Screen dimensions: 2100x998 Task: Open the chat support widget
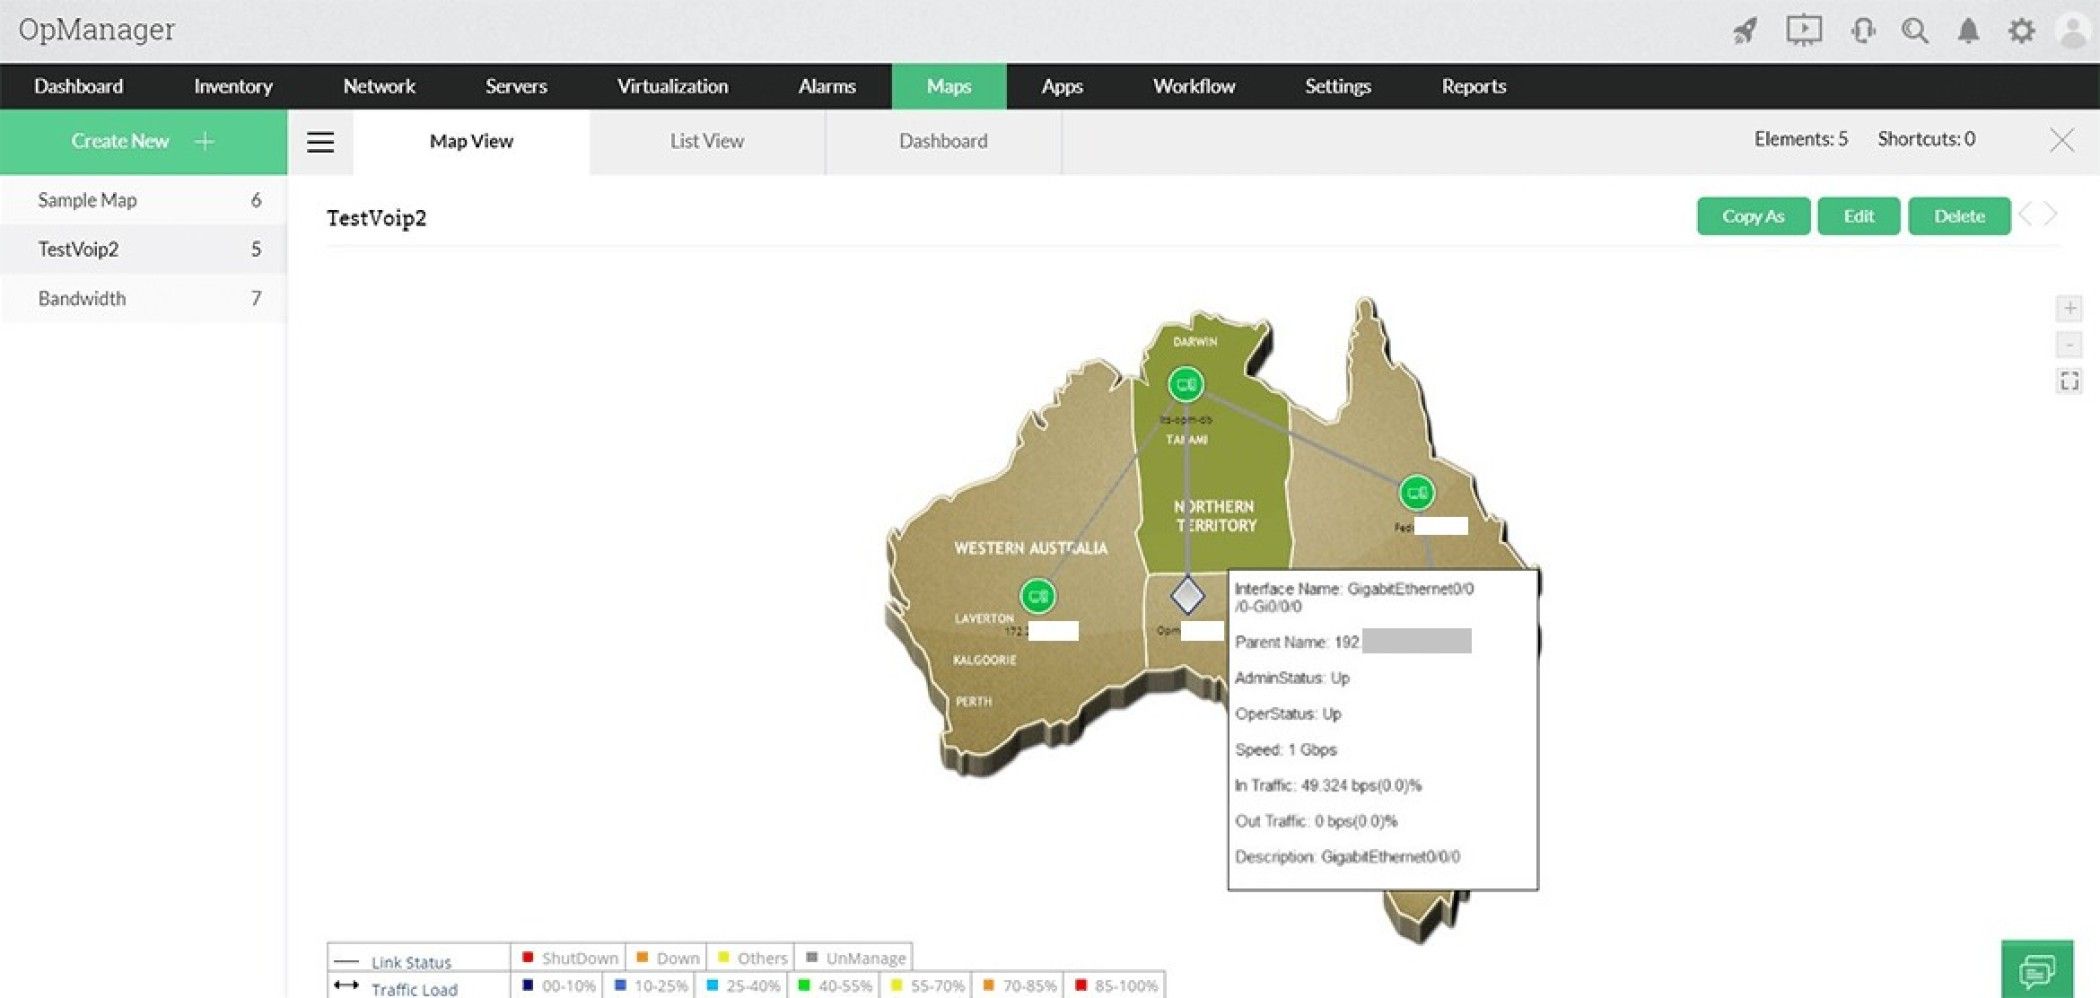tap(2037, 969)
